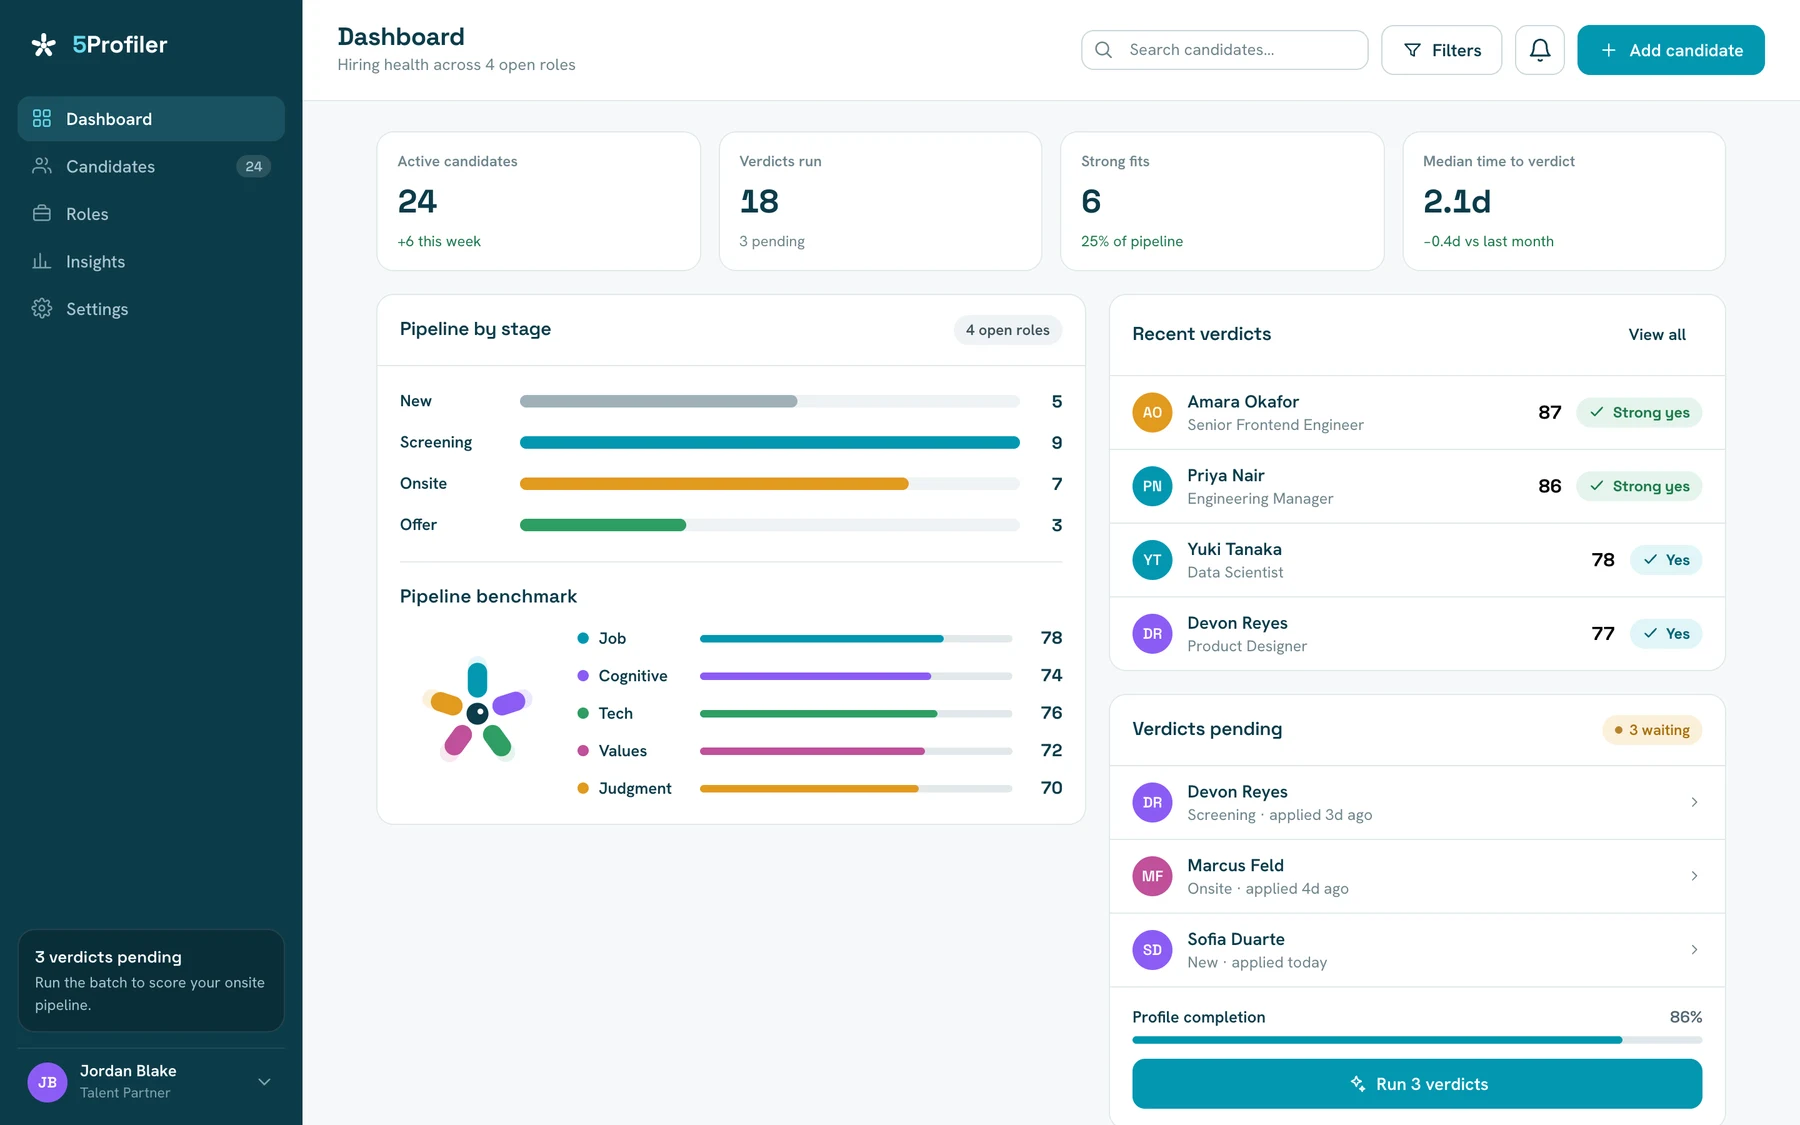Image resolution: width=1800 pixels, height=1125 pixels.
Task: Click the 5Profiler star logo icon
Action: [43, 45]
